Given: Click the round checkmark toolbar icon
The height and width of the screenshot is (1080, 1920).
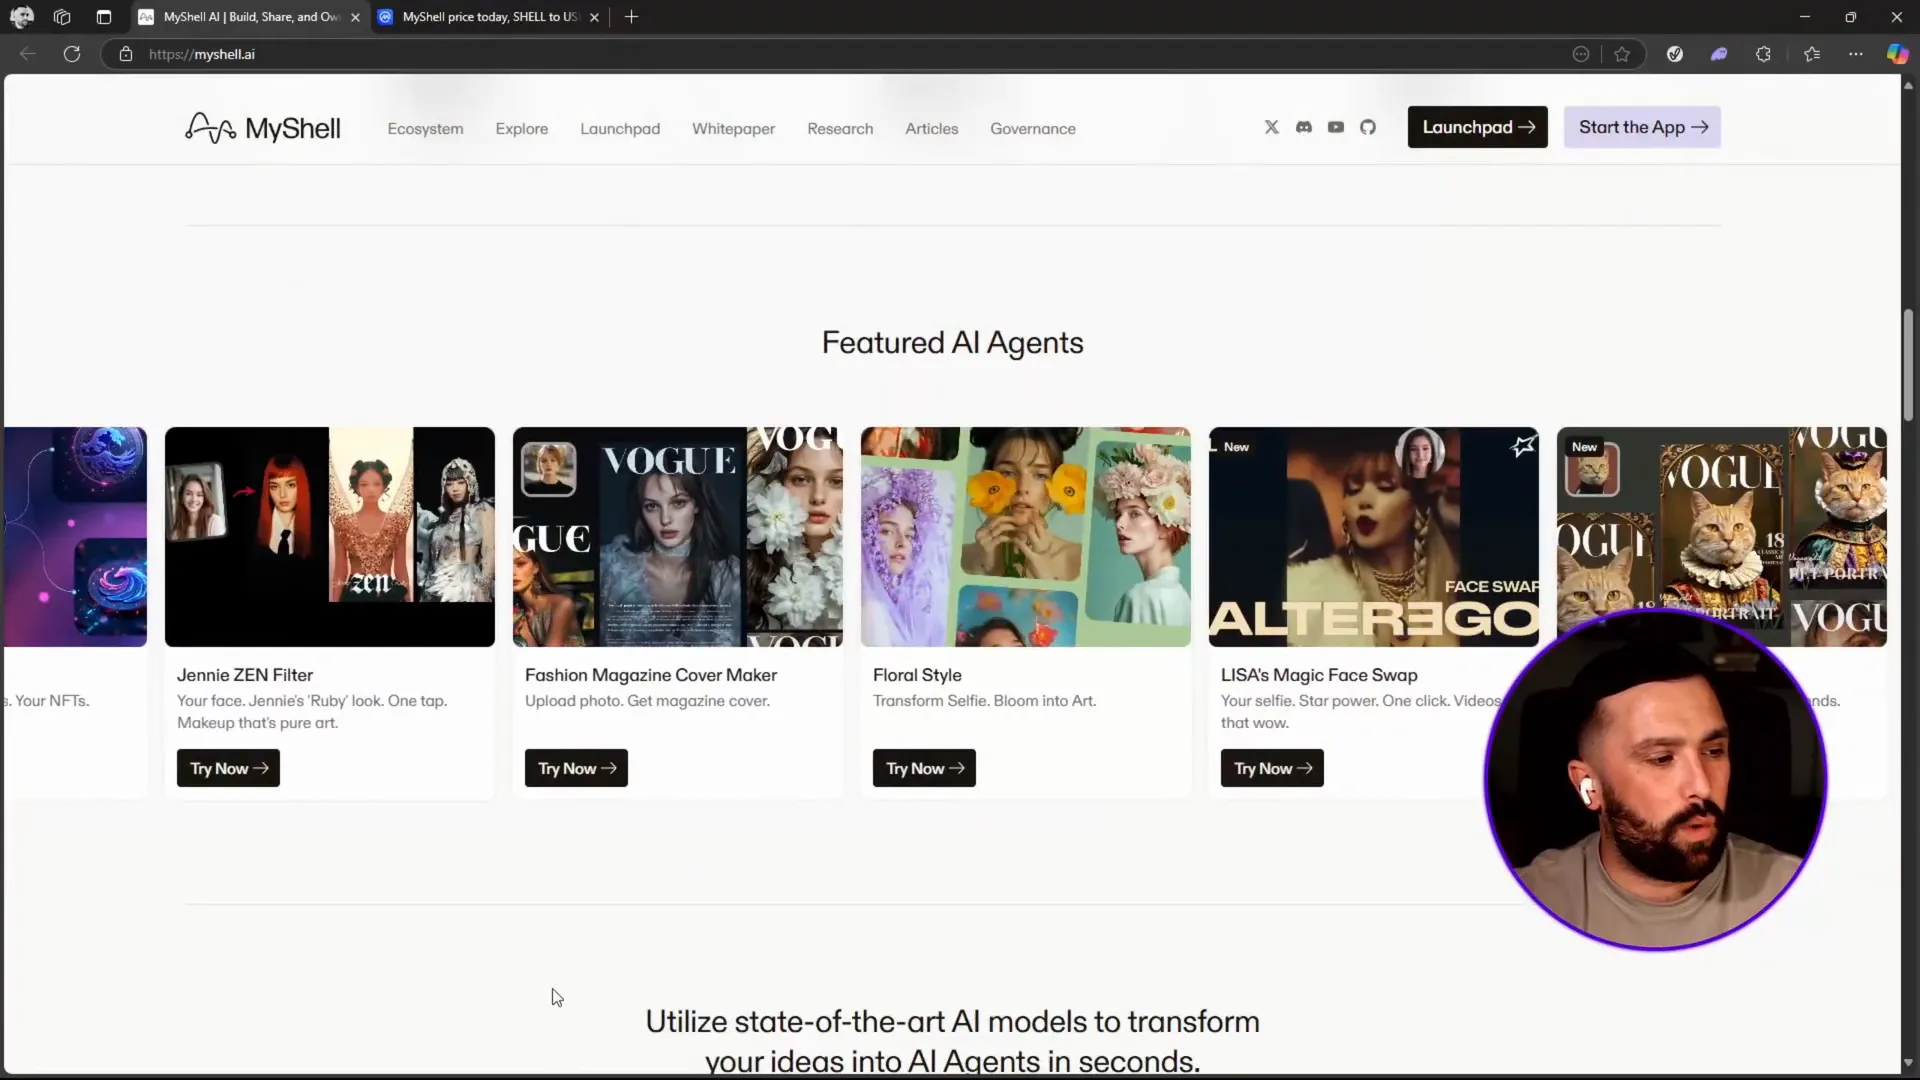Looking at the screenshot, I should pos(1675,54).
